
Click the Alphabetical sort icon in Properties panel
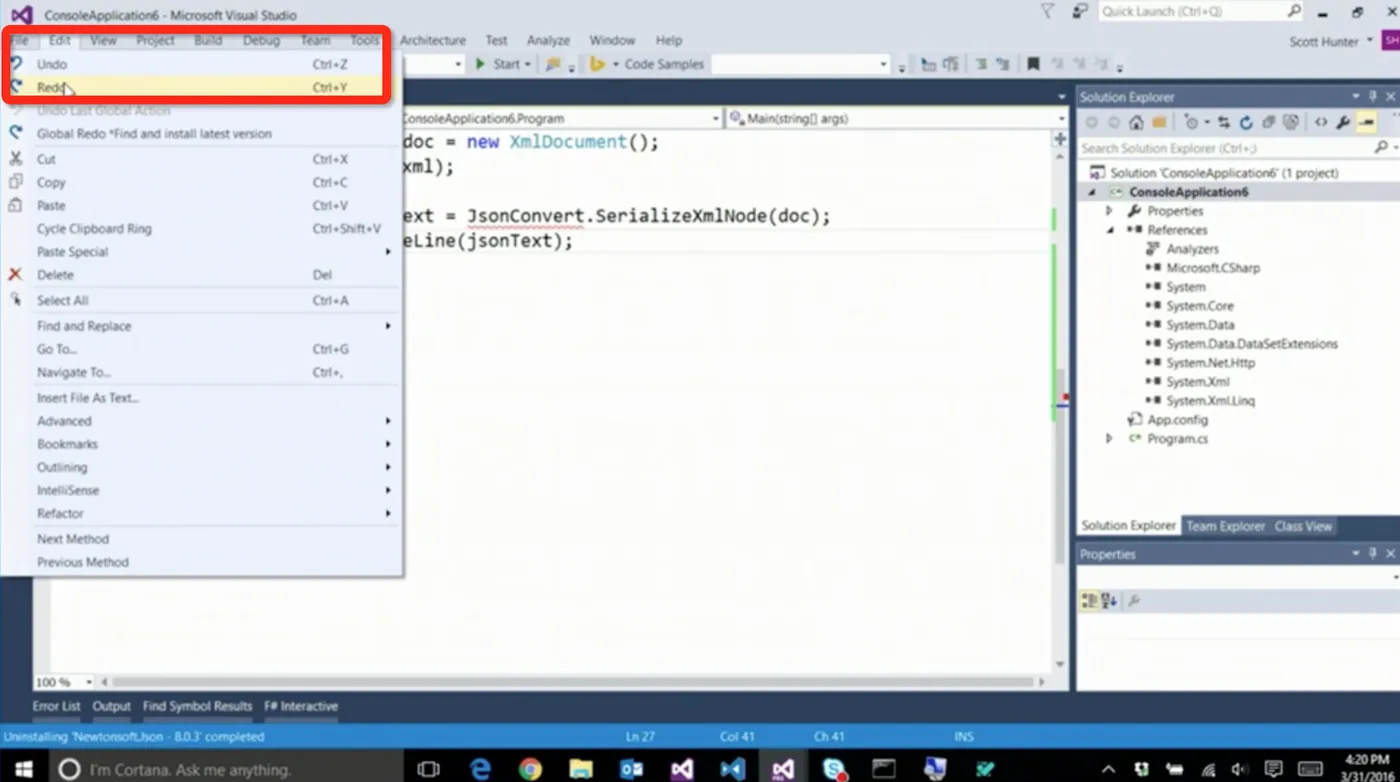(1109, 601)
